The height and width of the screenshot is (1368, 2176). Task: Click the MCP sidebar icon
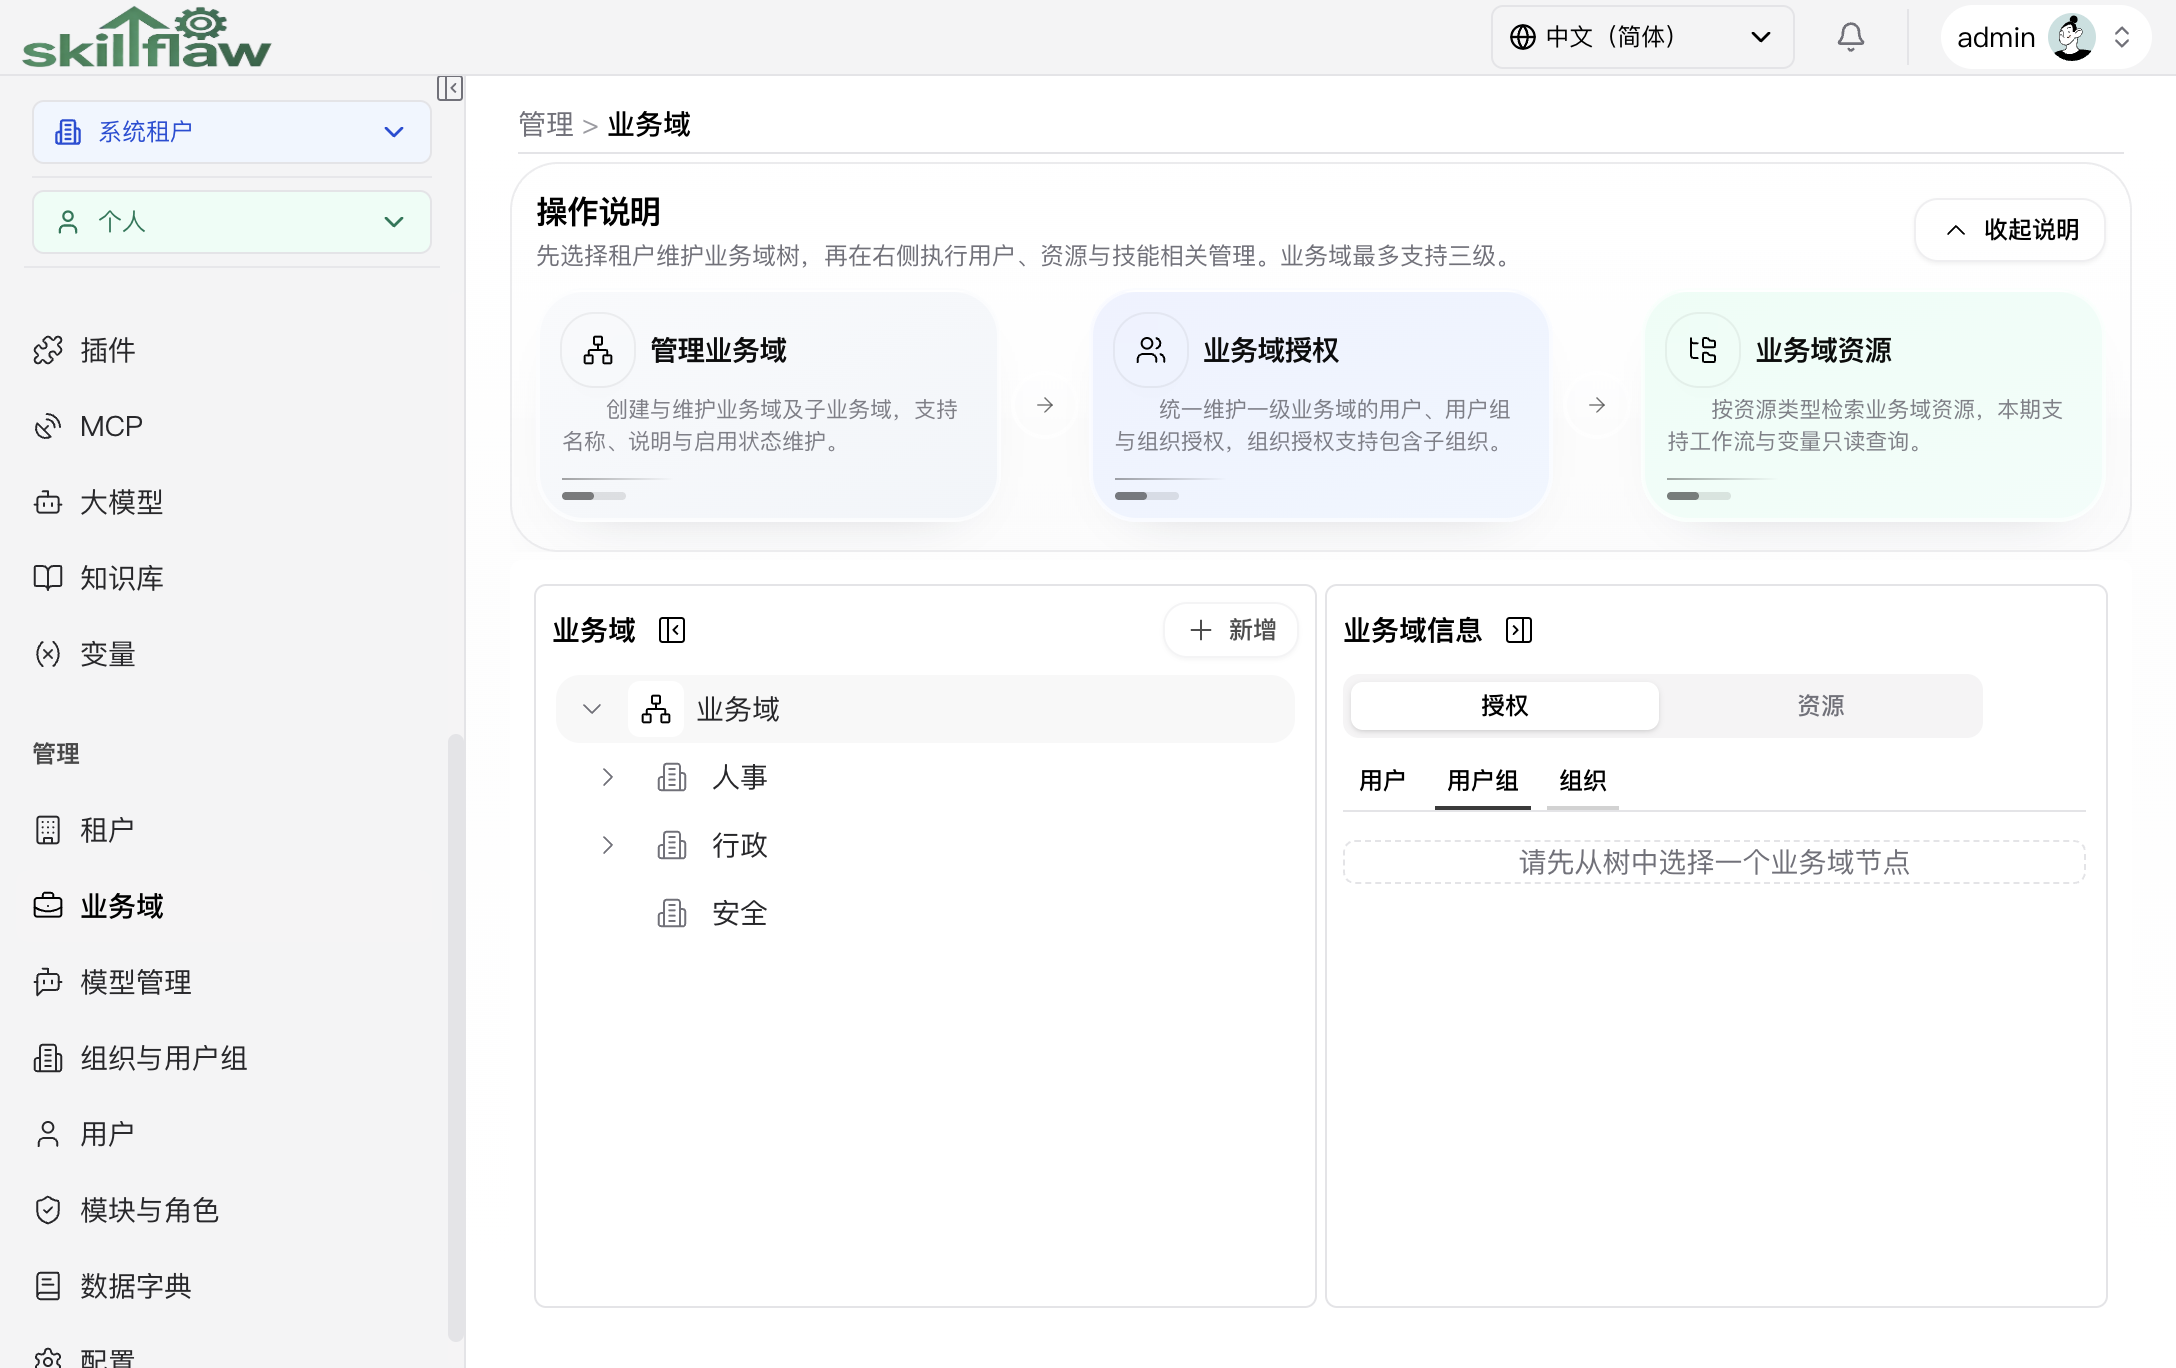[48, 426]
